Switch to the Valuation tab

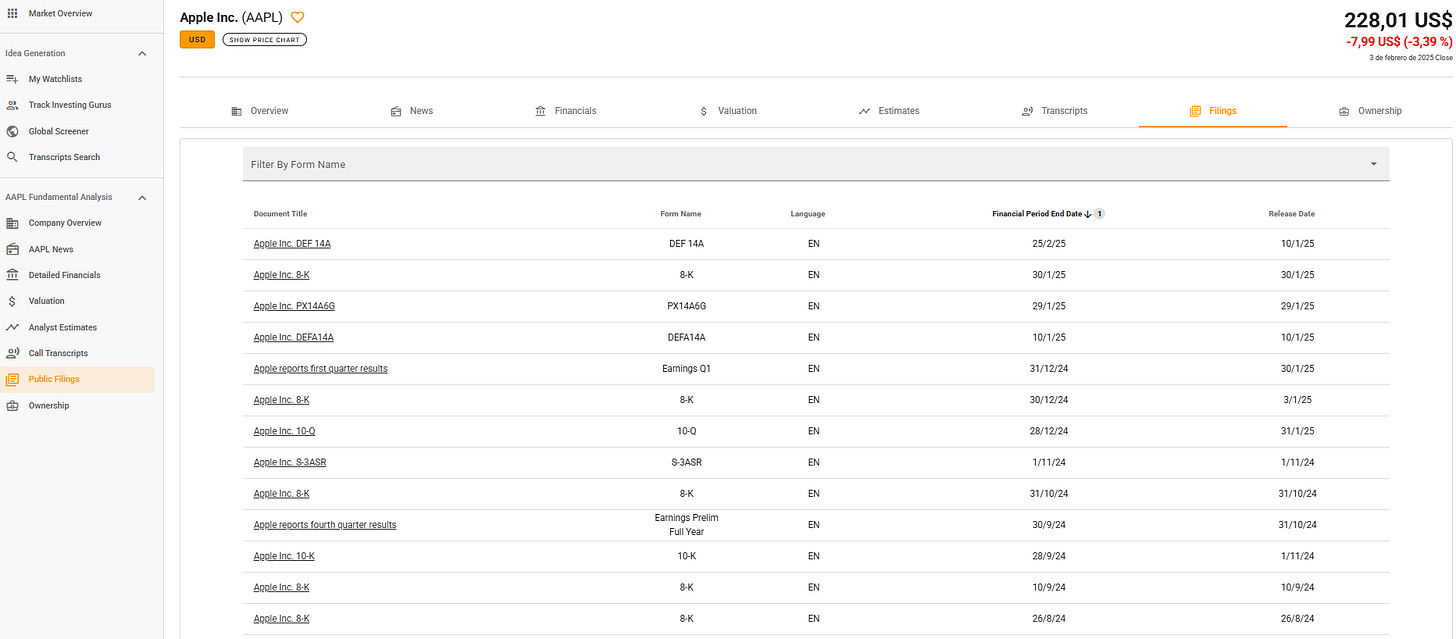[x=727, y=111]
